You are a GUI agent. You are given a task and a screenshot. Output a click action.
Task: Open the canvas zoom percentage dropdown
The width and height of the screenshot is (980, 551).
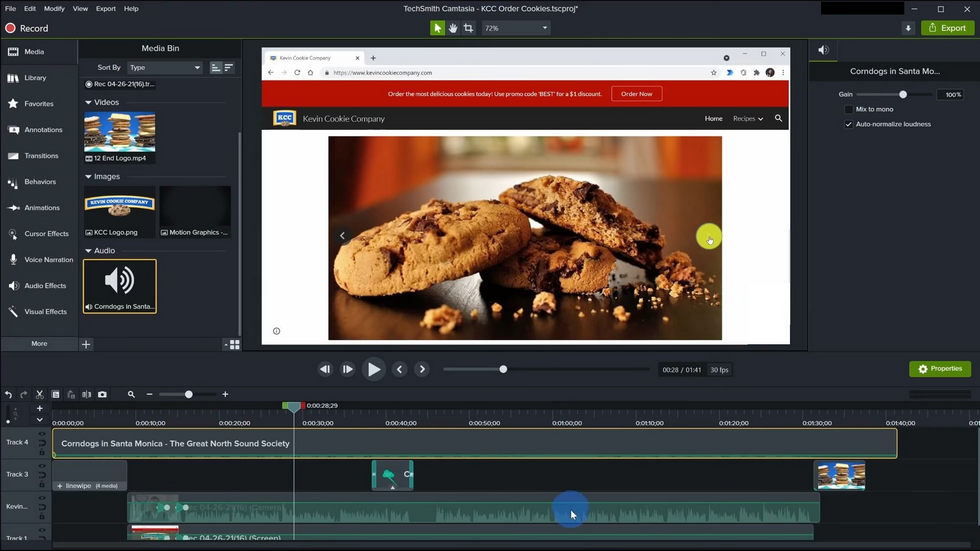516,28
